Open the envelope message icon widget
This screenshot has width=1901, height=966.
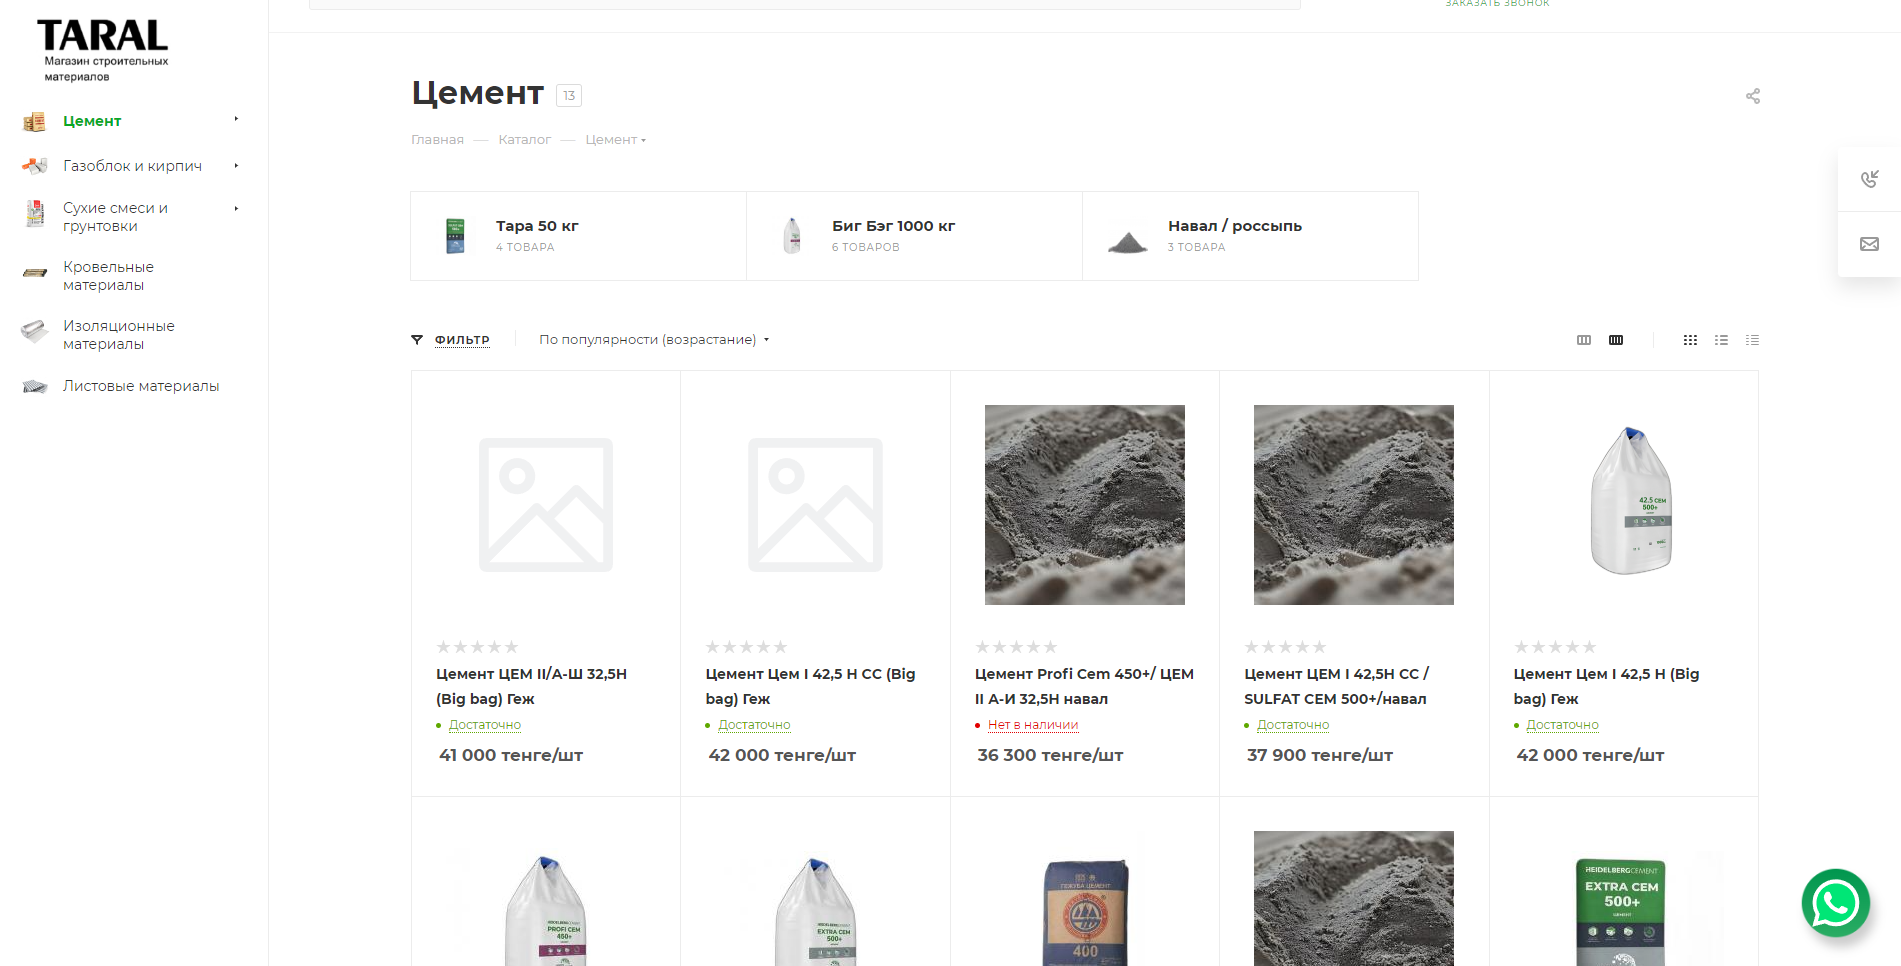tap(1869, 244)
